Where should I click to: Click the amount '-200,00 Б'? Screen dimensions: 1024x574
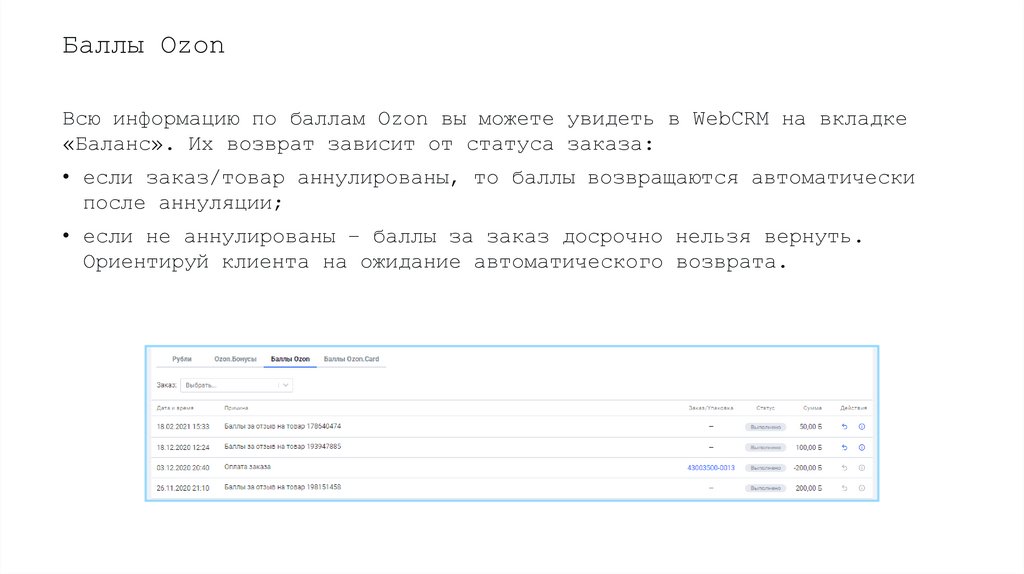tap(807, 468)
